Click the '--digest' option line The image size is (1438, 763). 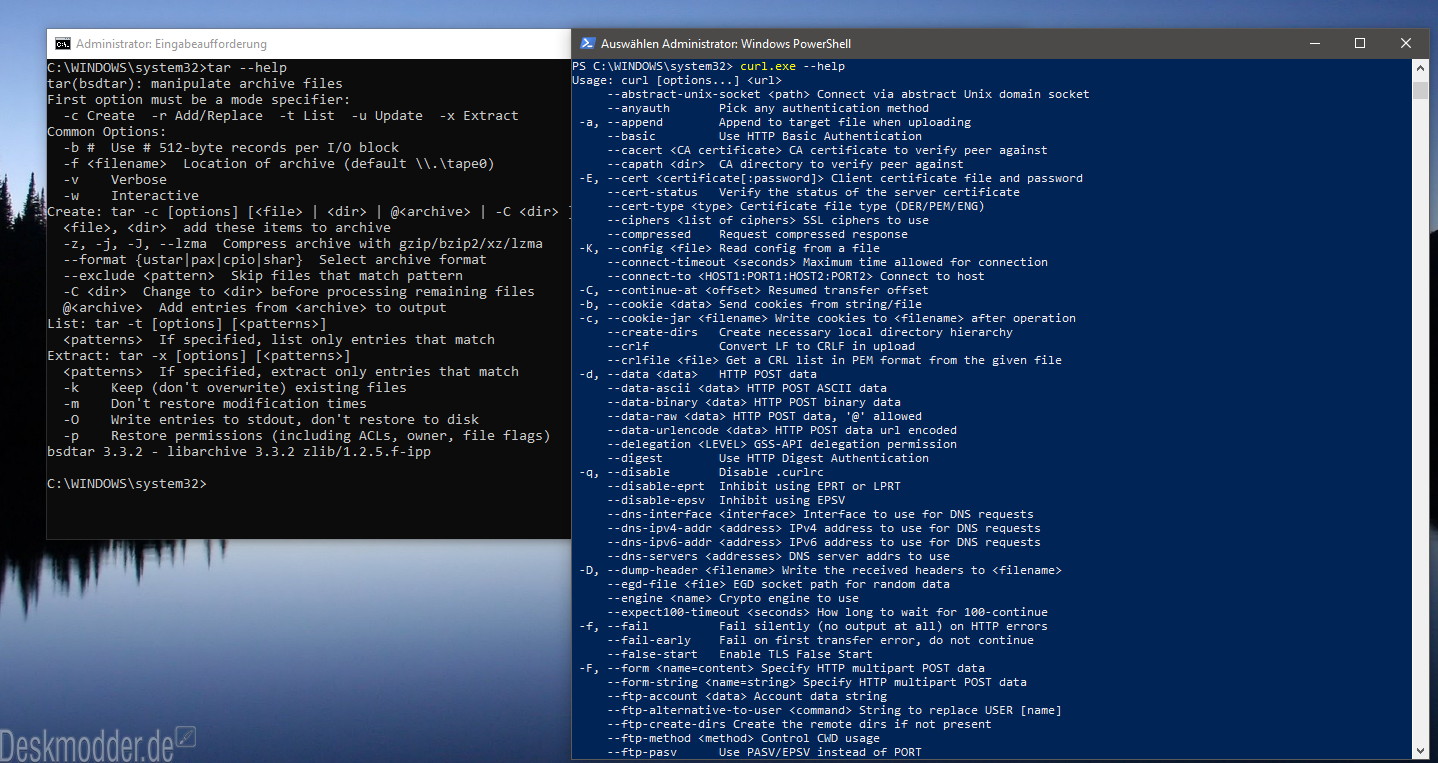(768, 458)
